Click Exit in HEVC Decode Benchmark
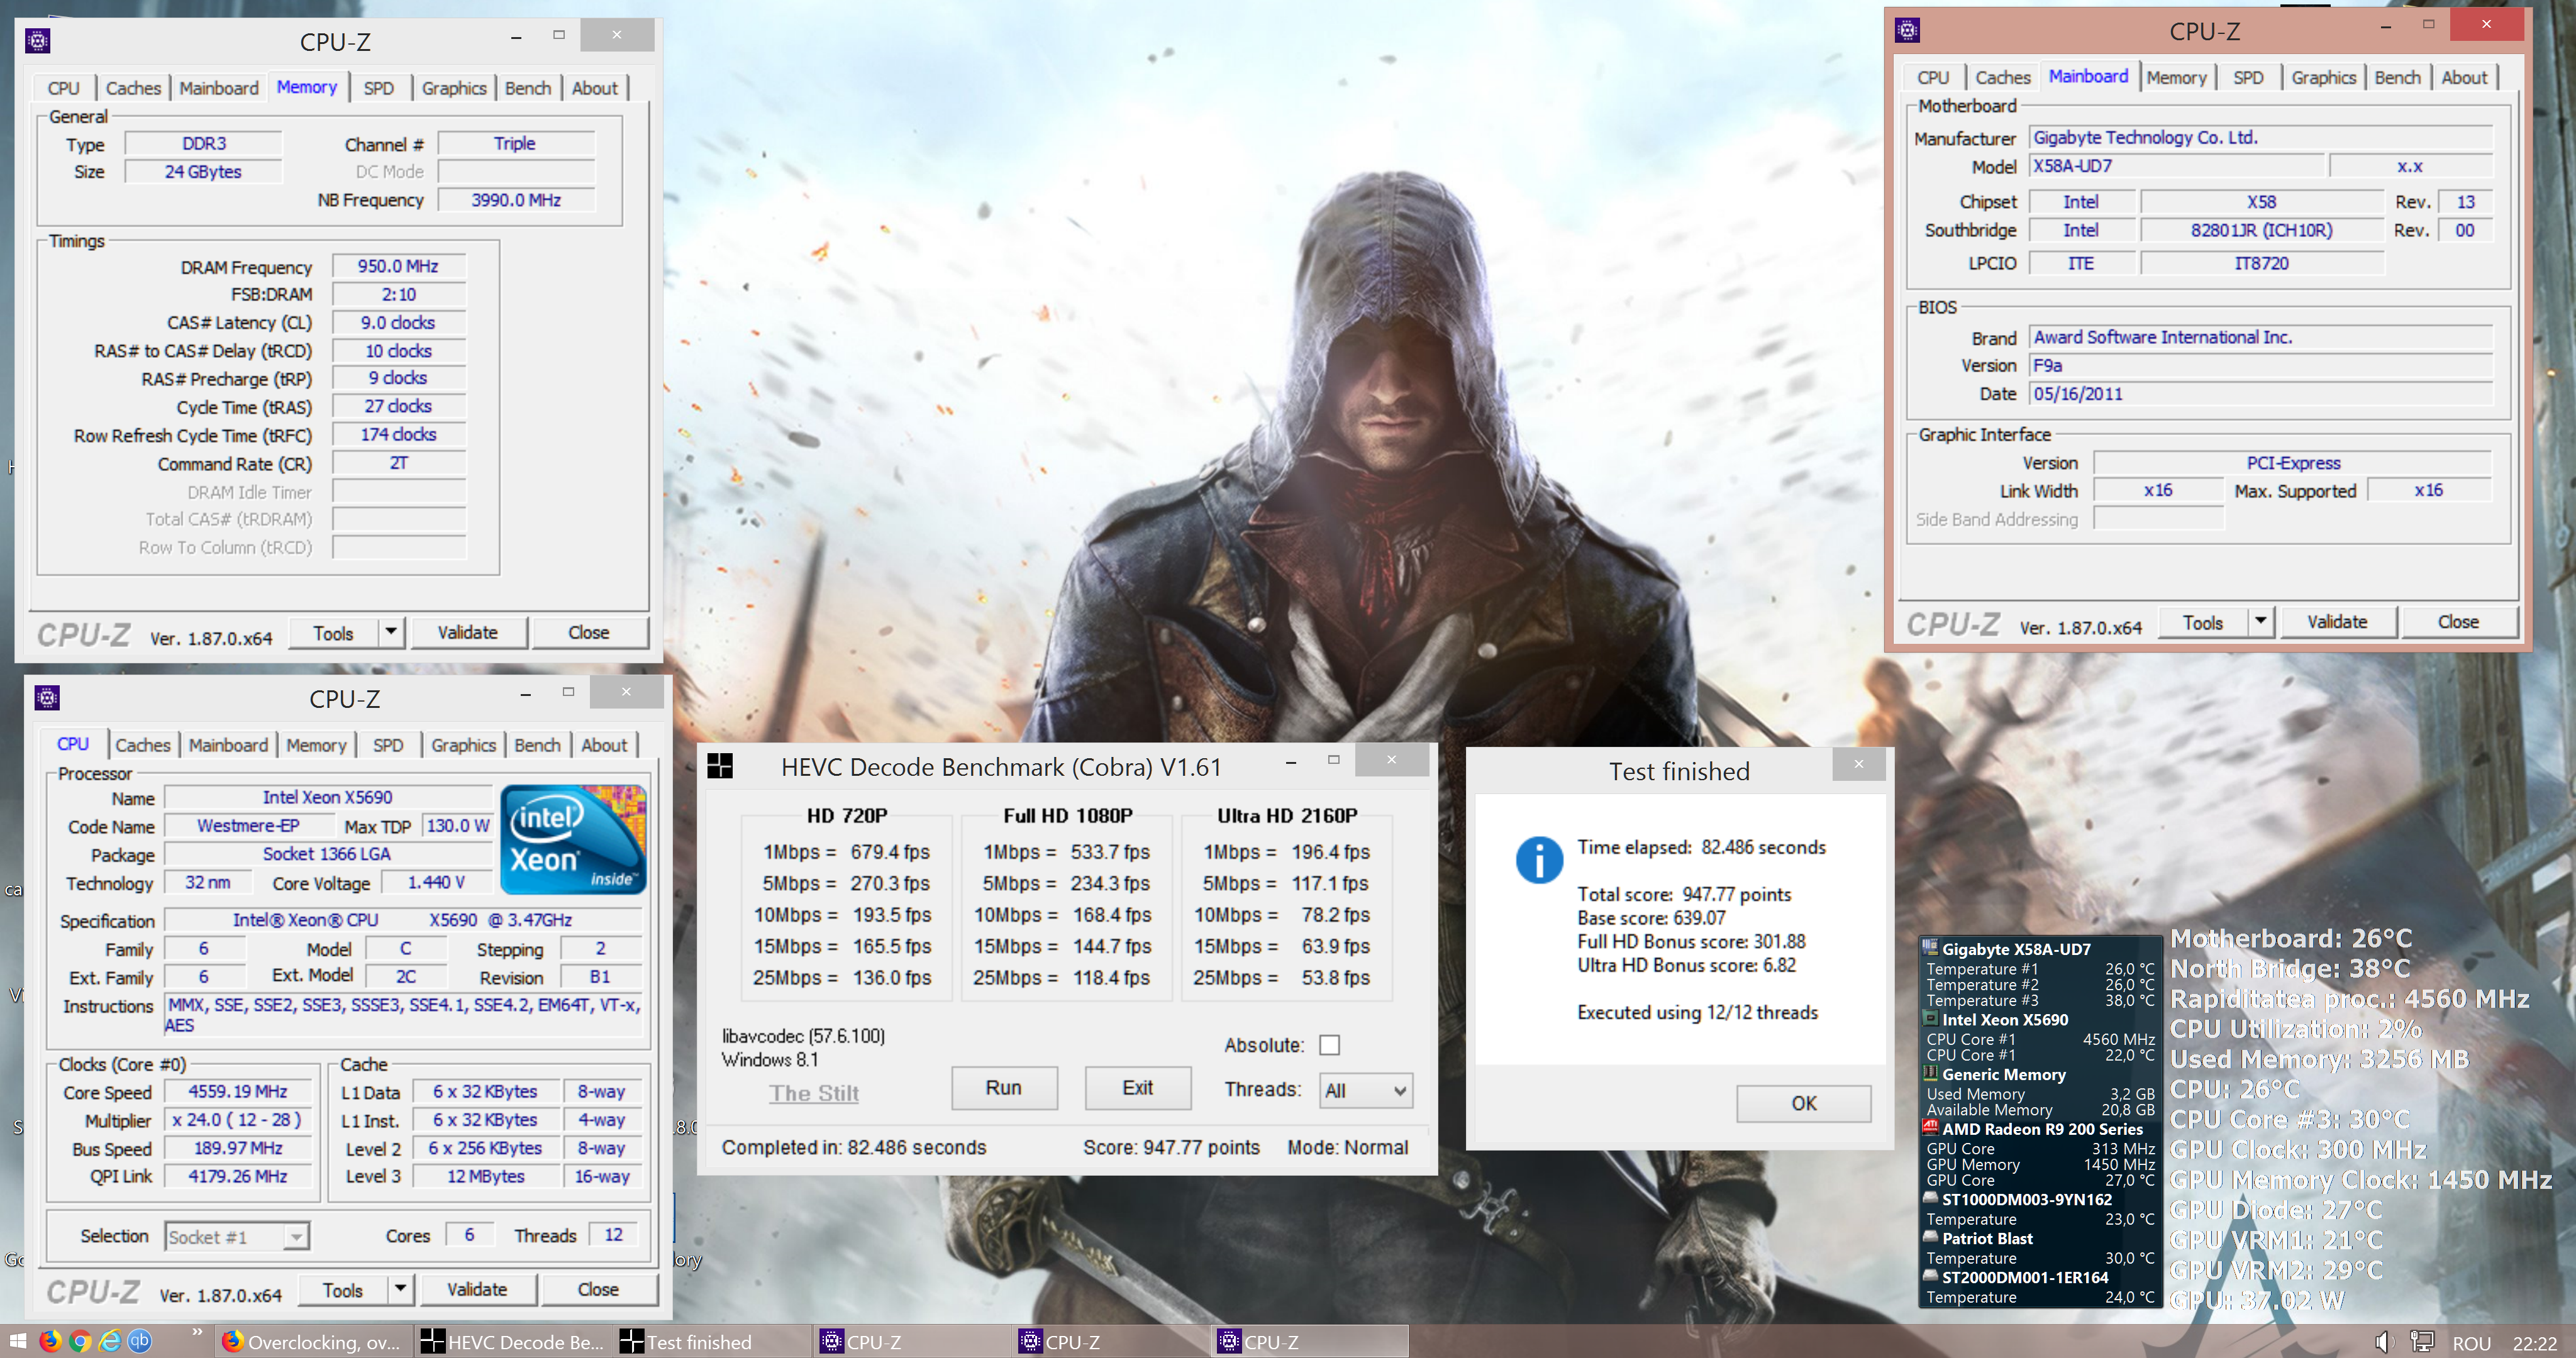This screenshot has height=1358, width=2576. pos(1138,1088)
